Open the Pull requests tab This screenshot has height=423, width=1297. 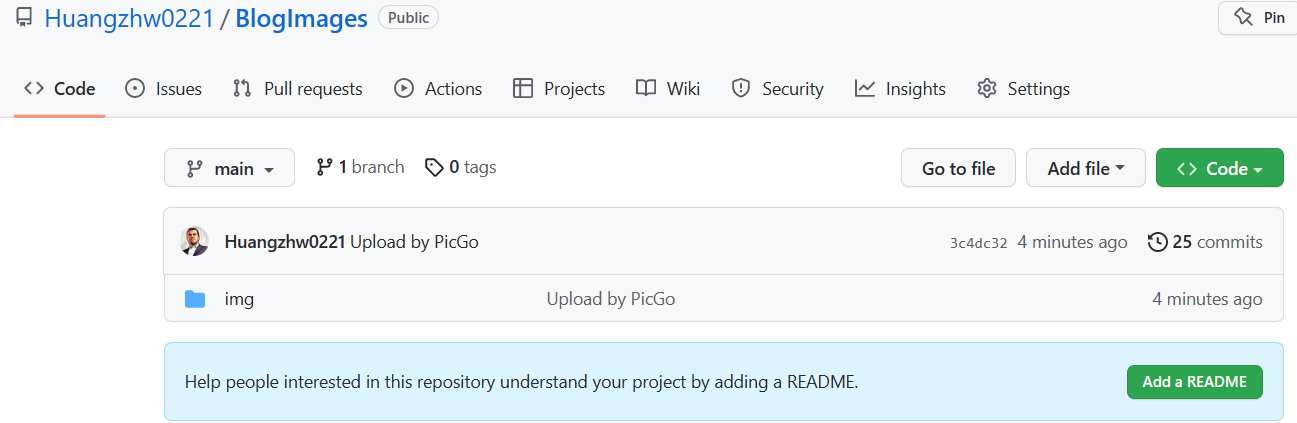(x=297, y=89)
